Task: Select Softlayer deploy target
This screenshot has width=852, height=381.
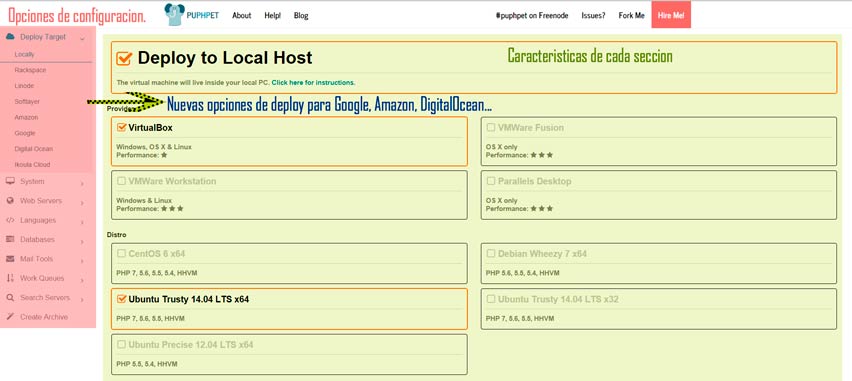Action: tap(27, 102)
